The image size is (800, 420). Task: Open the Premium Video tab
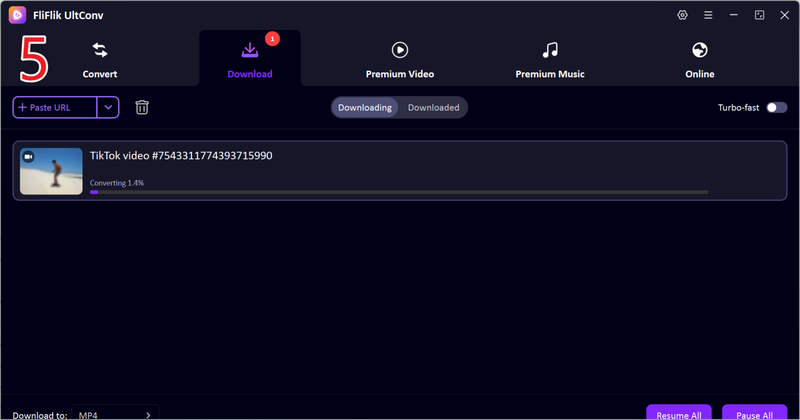pyautogui.click(x=400, y=58)
